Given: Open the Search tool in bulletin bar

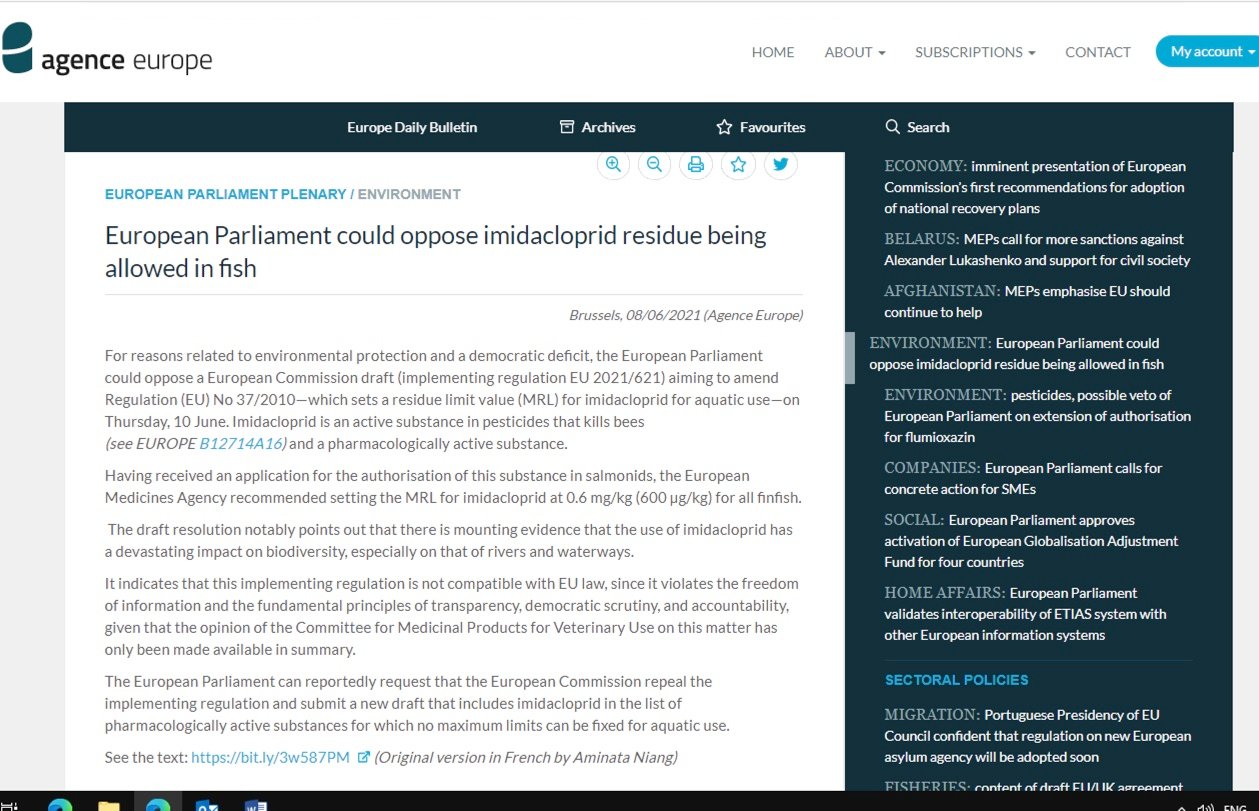Looking at the screenshot, I should [x=917, y=127].
